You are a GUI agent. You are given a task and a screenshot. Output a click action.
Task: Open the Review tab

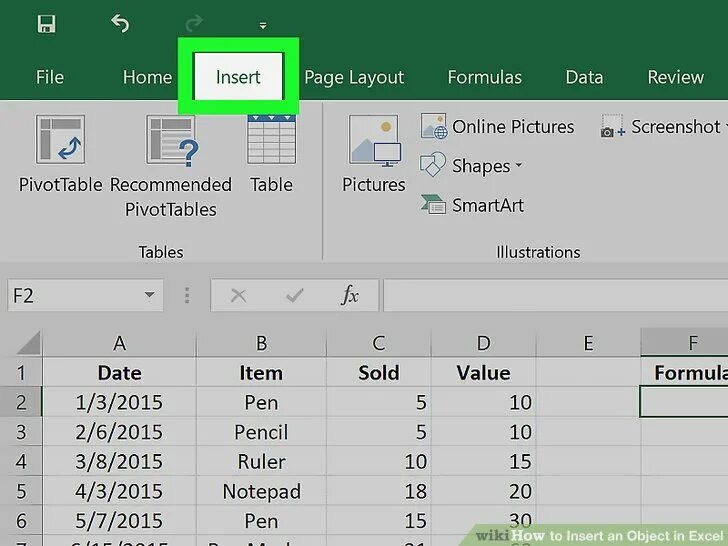[x=676, y=77]
